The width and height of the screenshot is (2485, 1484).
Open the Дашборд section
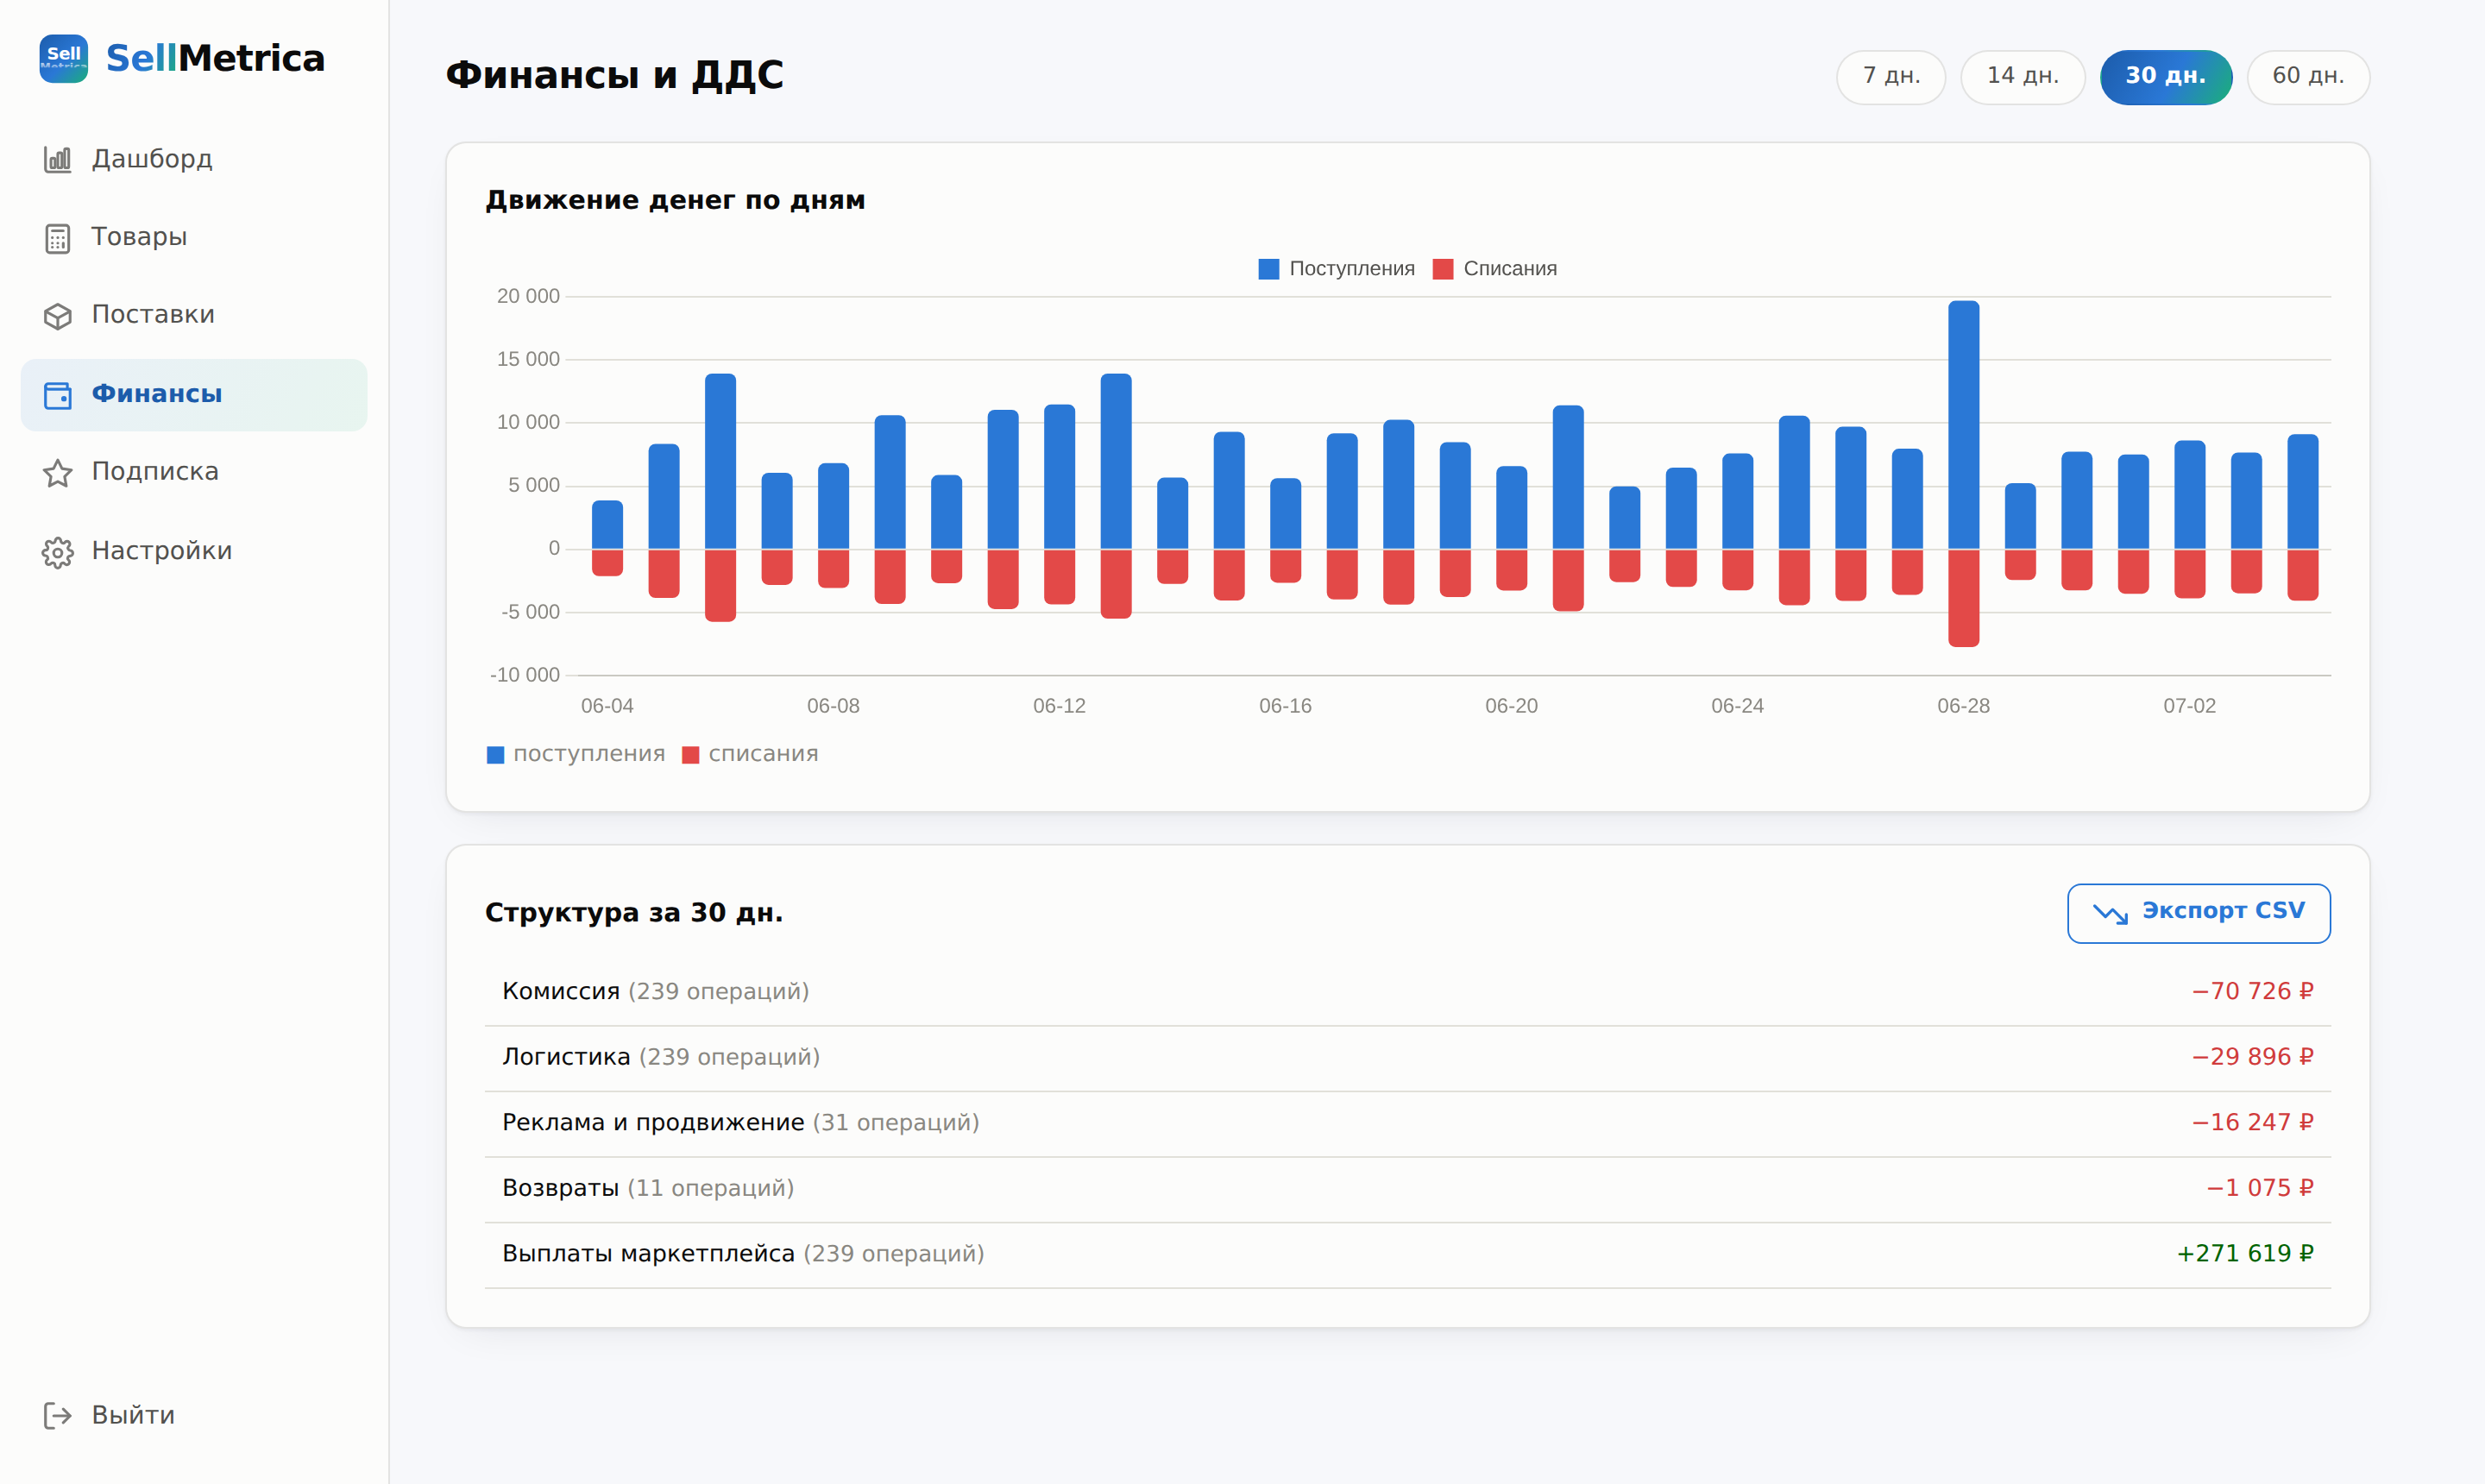[x=194, y=159]
